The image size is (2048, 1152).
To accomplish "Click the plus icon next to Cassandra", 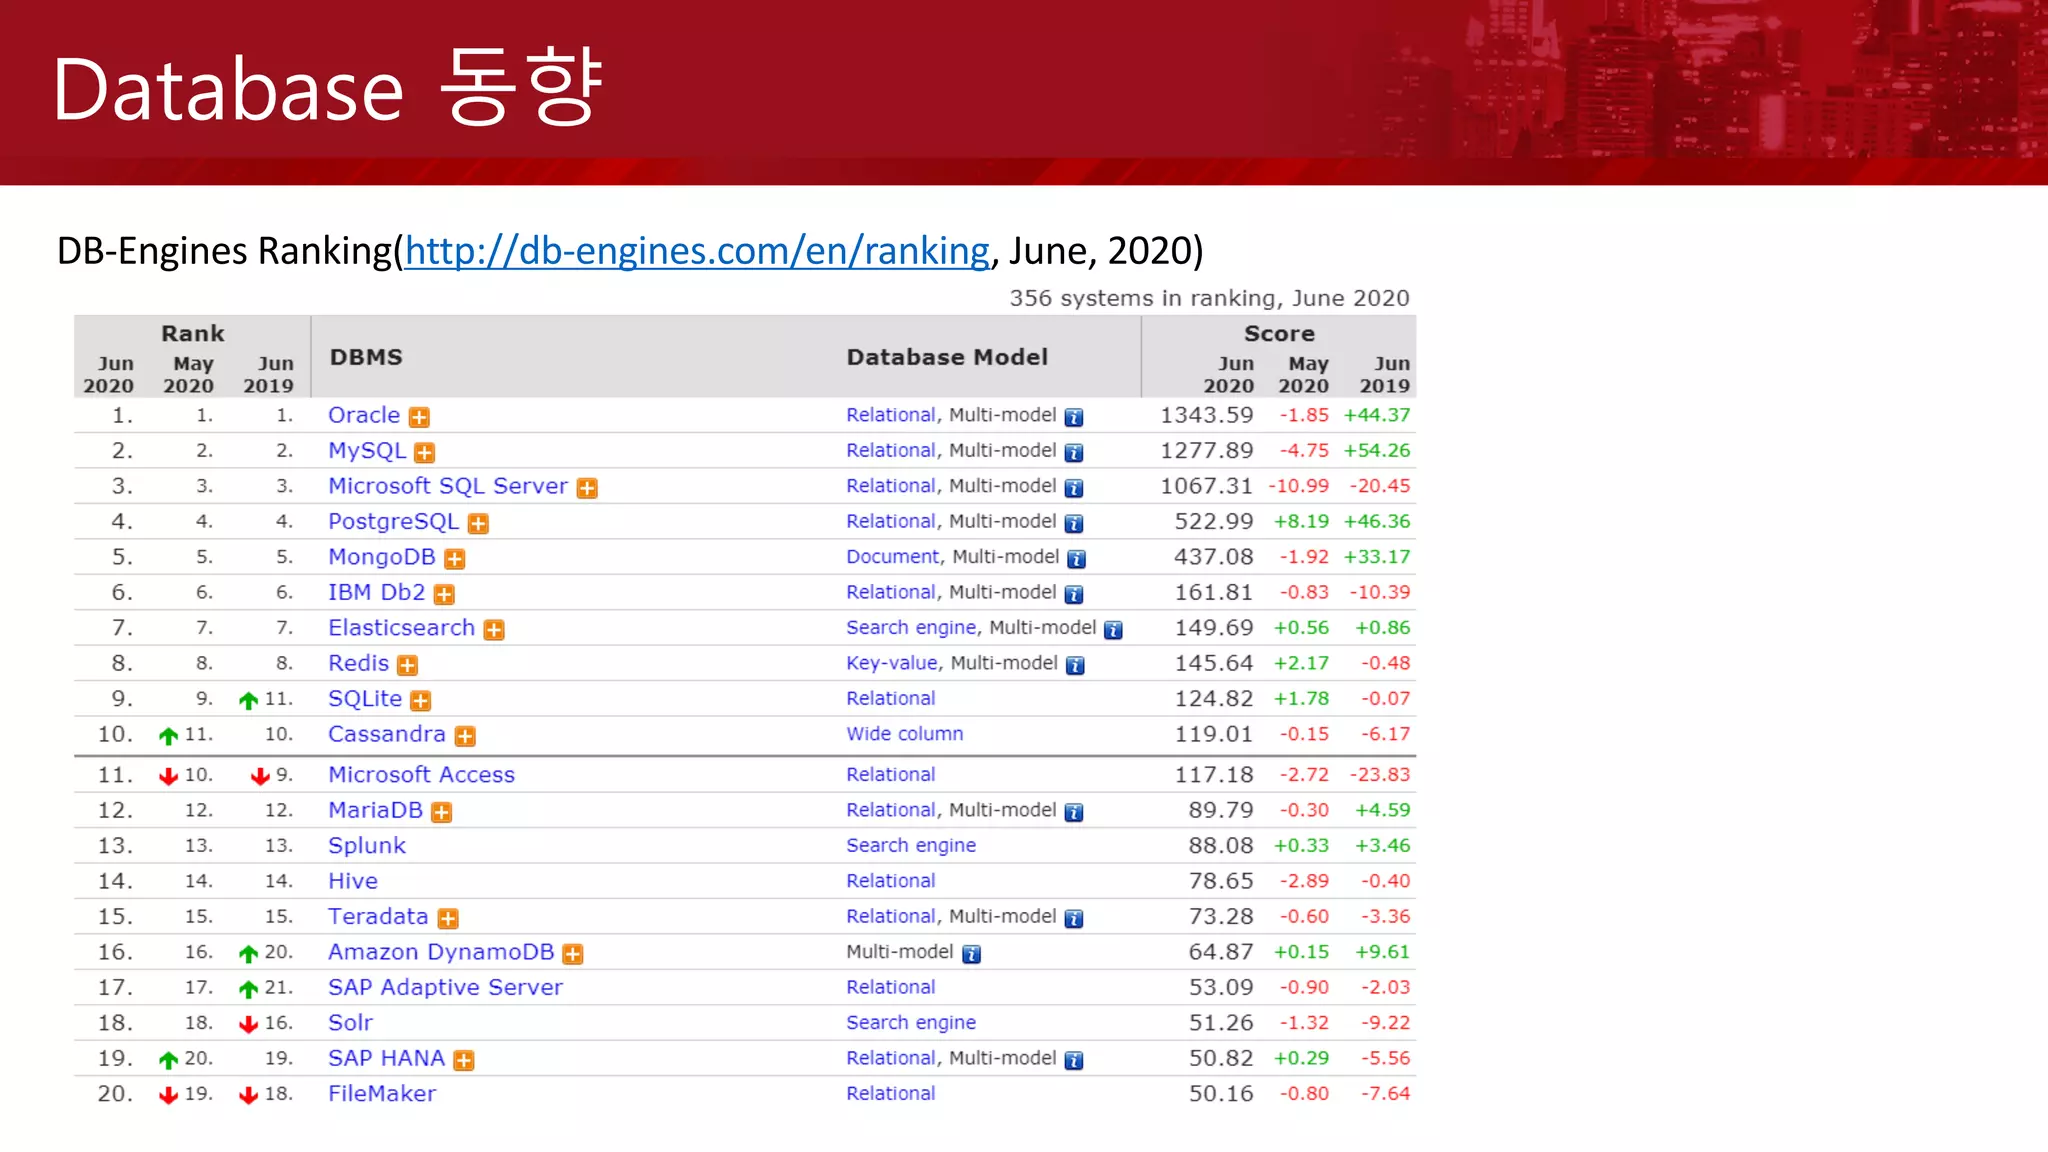I will coord(465,736).
